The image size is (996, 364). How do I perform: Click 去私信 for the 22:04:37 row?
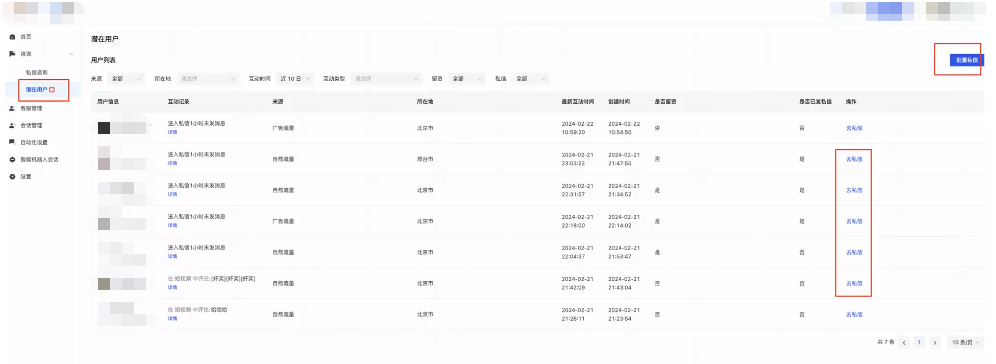854,252
